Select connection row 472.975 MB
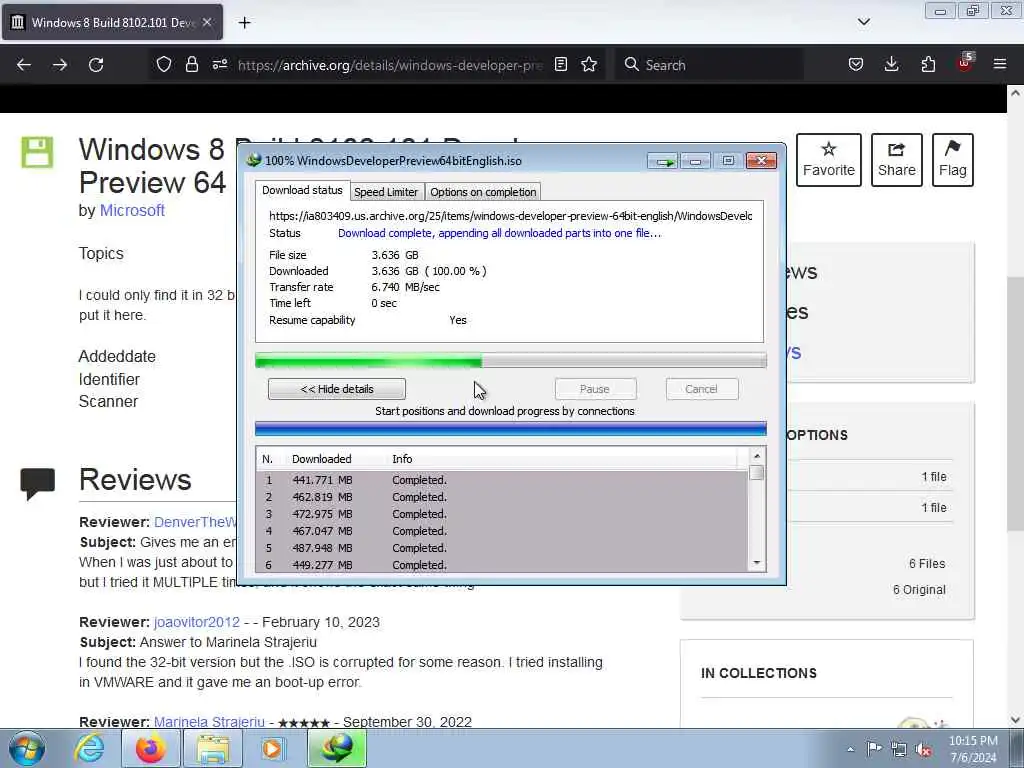The image size is (1024, 768). click(502, 514)
